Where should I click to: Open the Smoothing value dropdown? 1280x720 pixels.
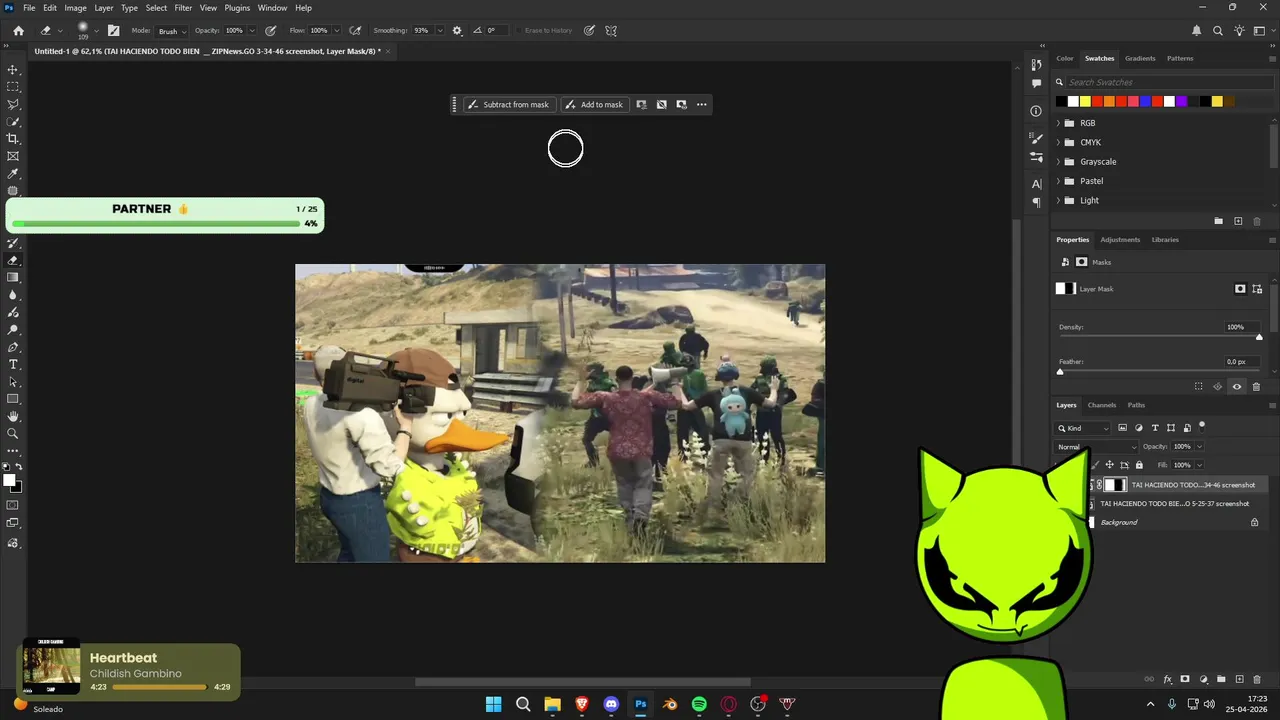439,30
